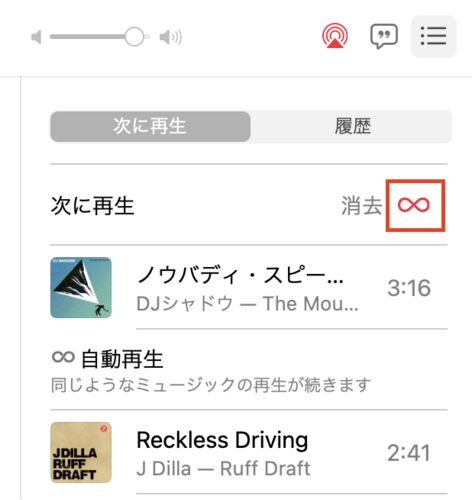Switch to the 履歴 tab

point(352,126)
